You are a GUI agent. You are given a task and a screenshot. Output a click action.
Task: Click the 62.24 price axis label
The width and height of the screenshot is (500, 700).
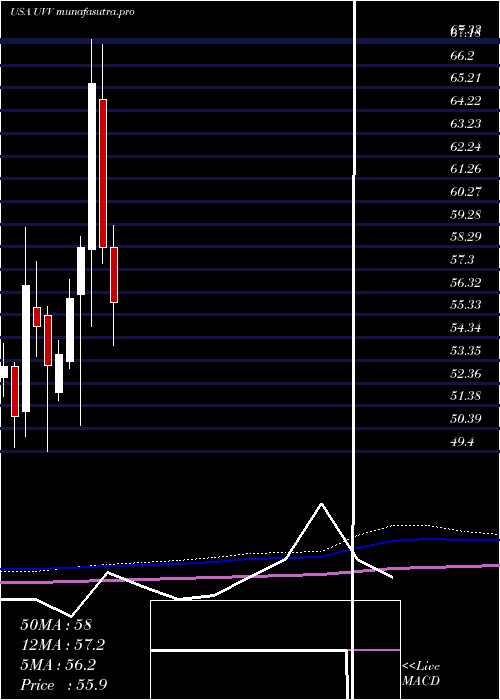(x=466, y=146)
